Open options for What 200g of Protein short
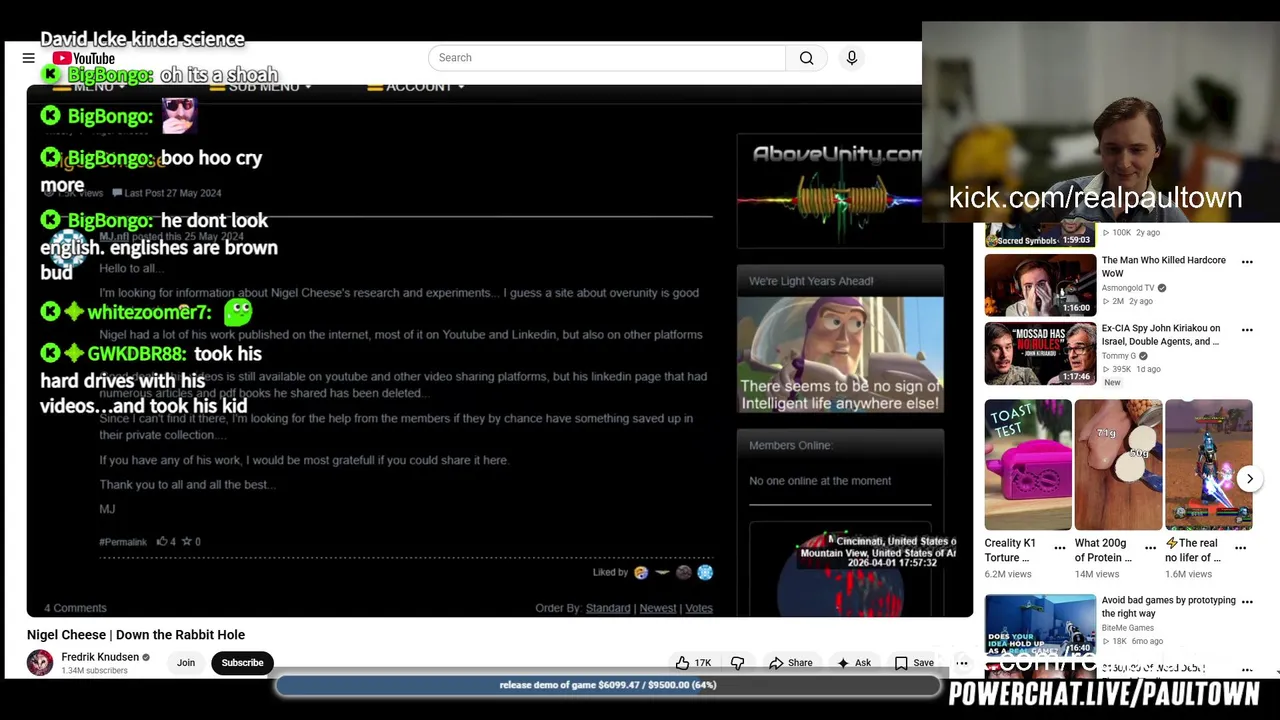1280x720 pixels. pyautogui.click(x=1150, y=548)
